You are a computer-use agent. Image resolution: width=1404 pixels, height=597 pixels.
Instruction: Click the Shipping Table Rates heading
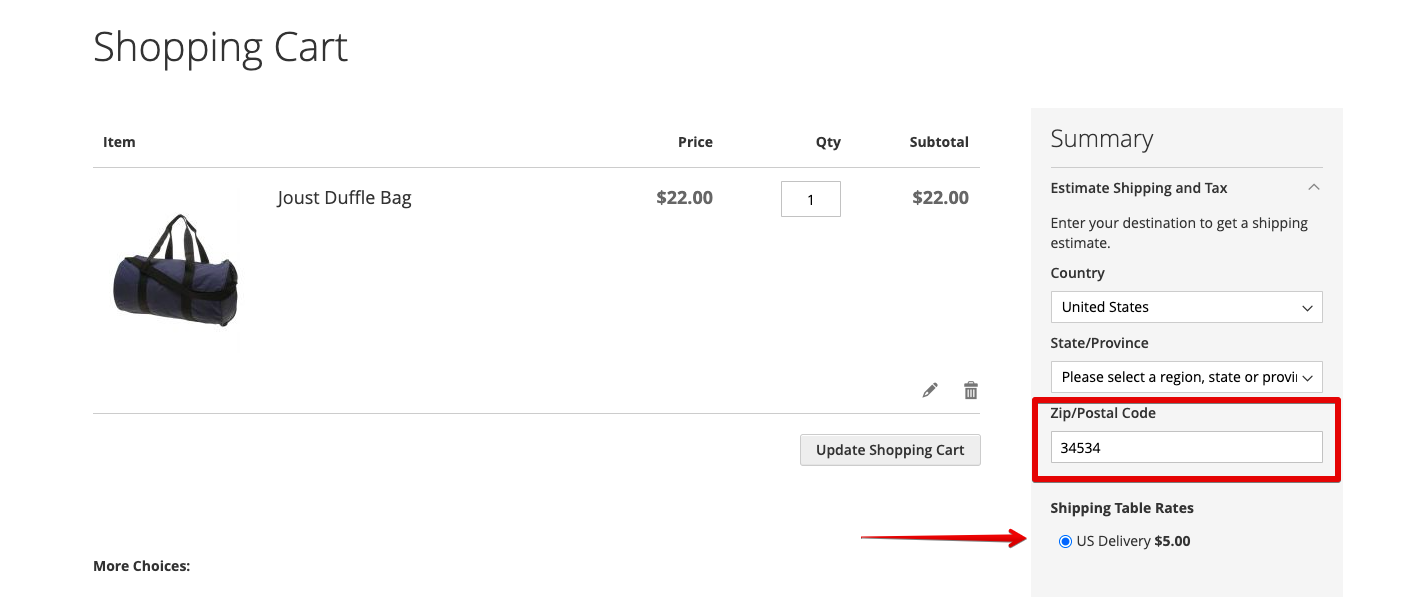1122,508
